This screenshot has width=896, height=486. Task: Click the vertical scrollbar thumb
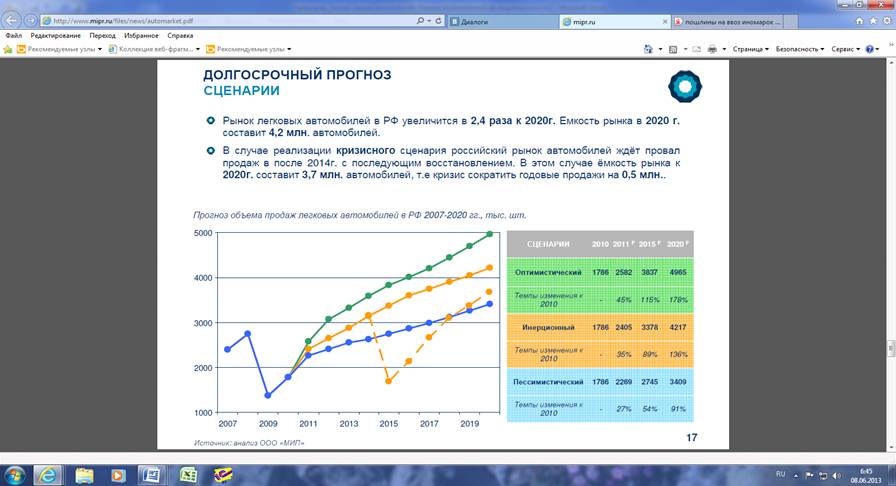(891, 348)
